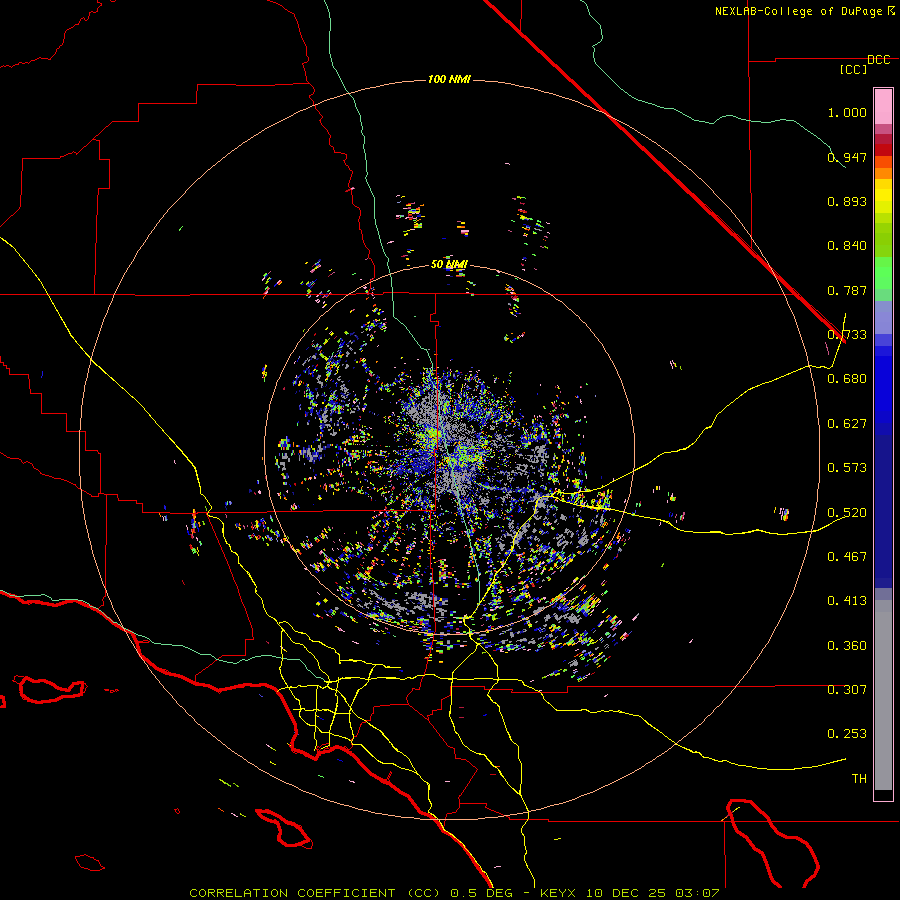The image size is (900, 900).
Task: Click the [CC] legend header
Action: (853, 69)
